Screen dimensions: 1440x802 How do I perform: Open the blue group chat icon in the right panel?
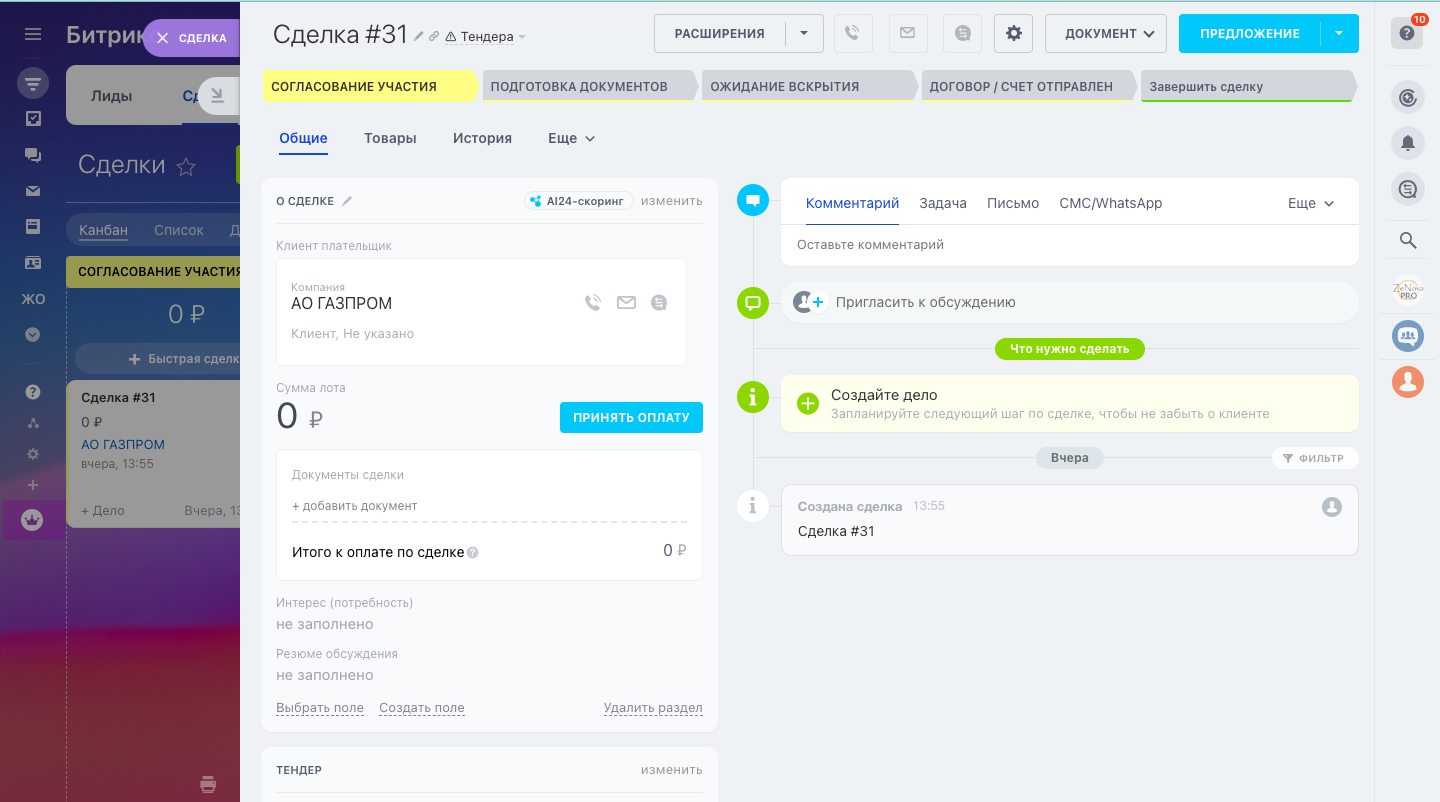(x=1408, y=336)
